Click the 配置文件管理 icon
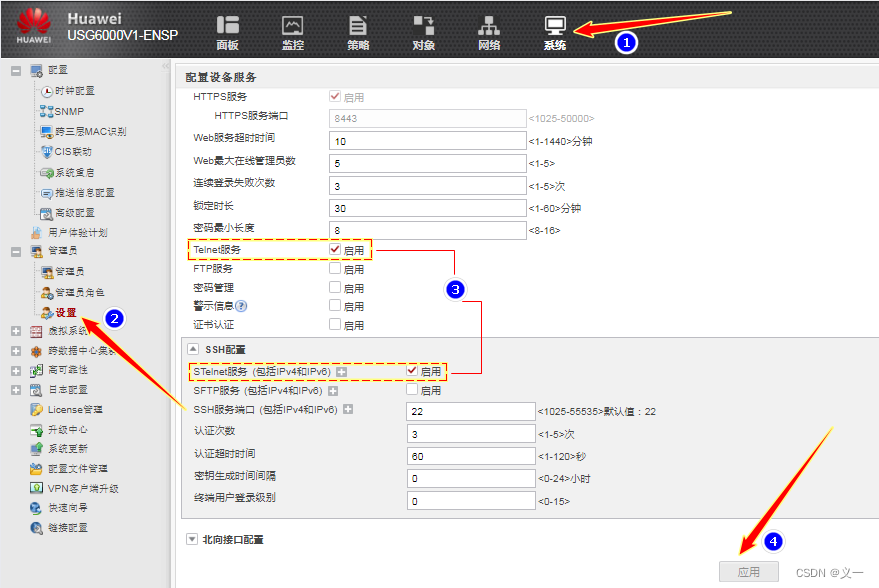This screenshot has height=588, width=879. point(36,469)
